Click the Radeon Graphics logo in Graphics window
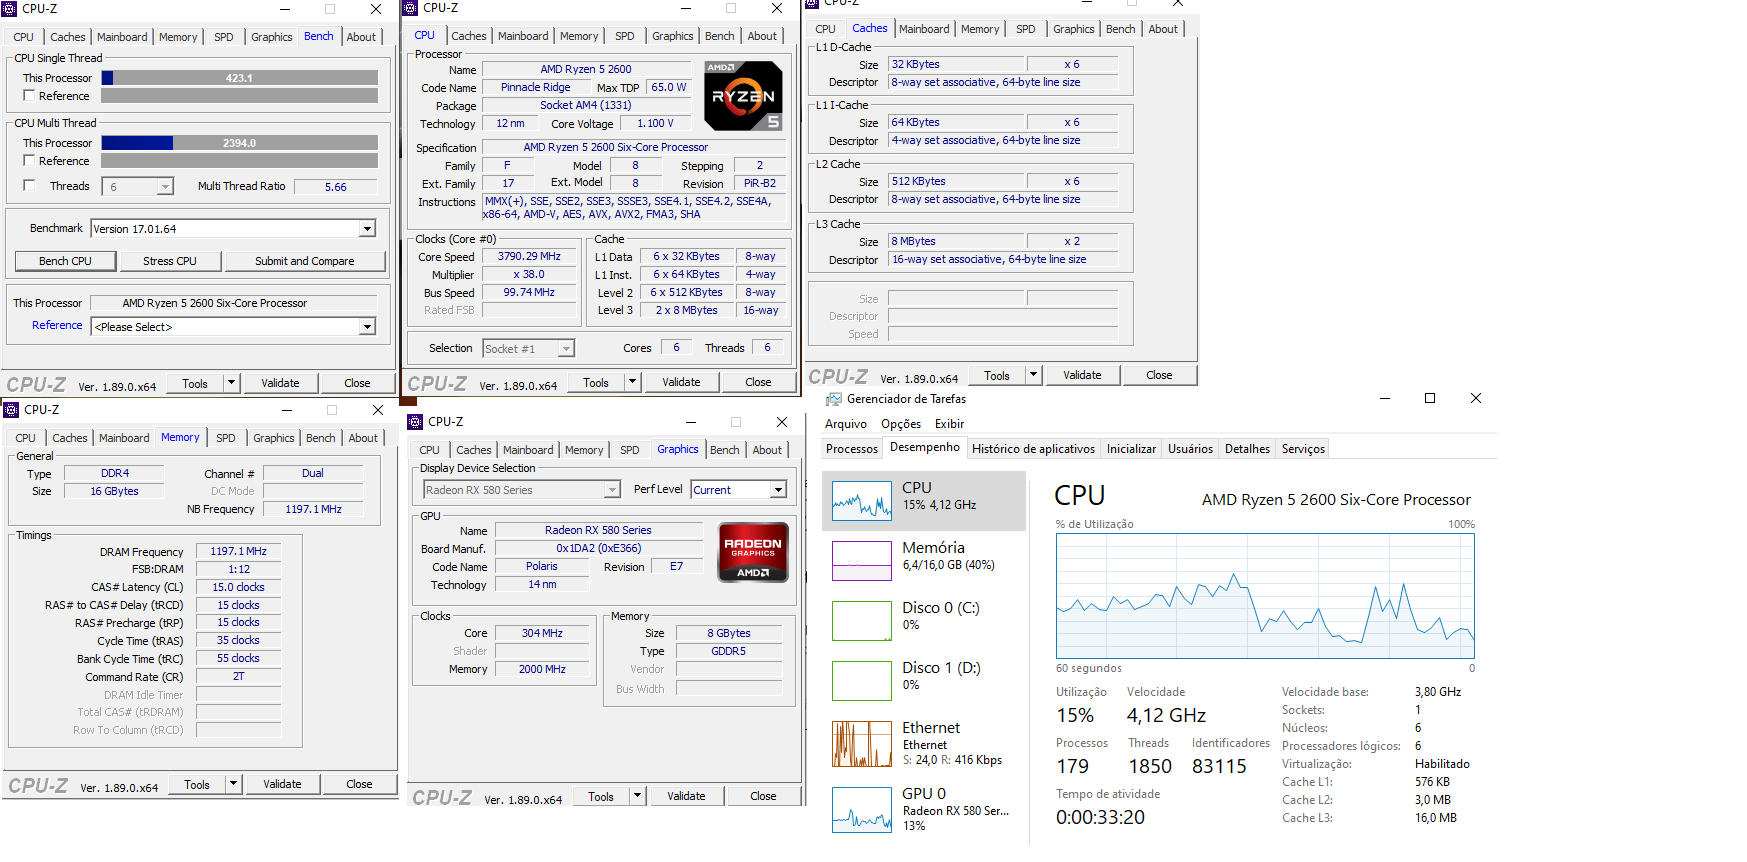 pos(753,552)
